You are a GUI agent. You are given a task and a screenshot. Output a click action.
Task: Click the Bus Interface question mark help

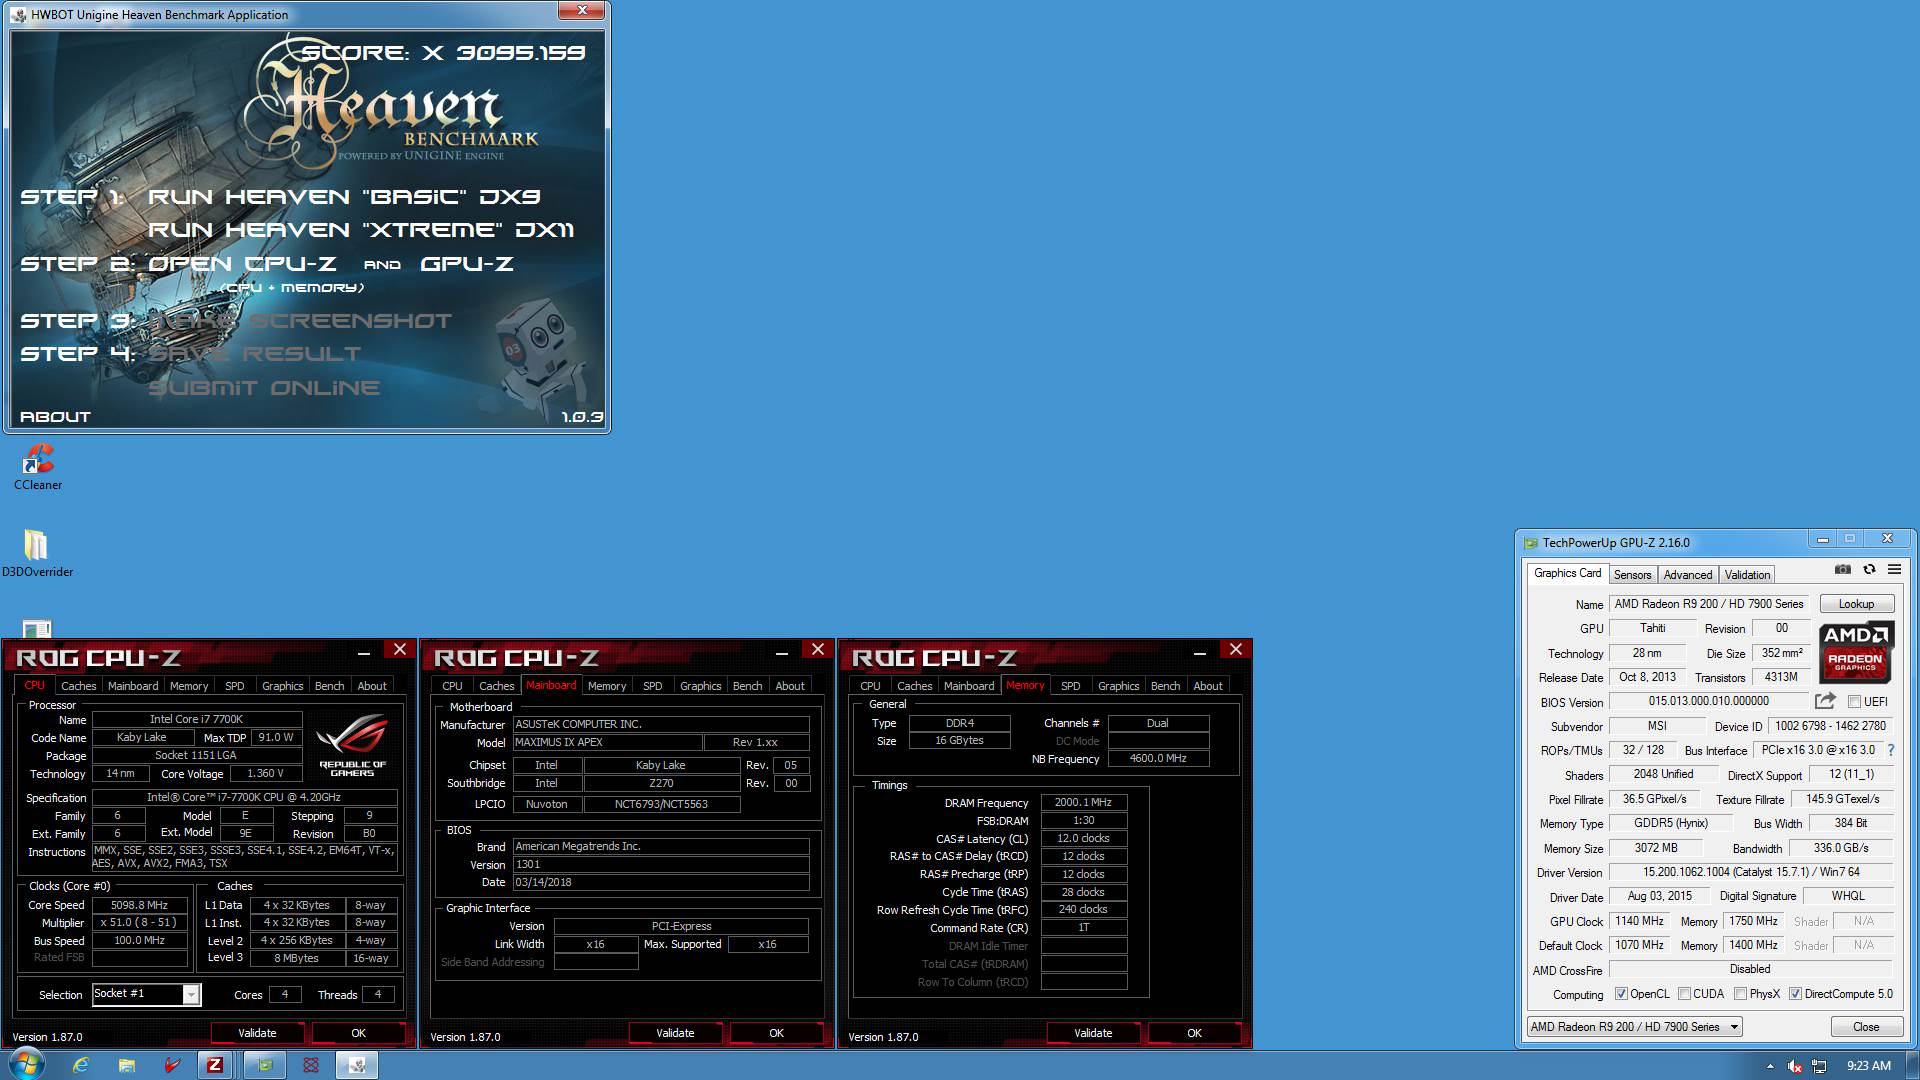point(1891,750)
